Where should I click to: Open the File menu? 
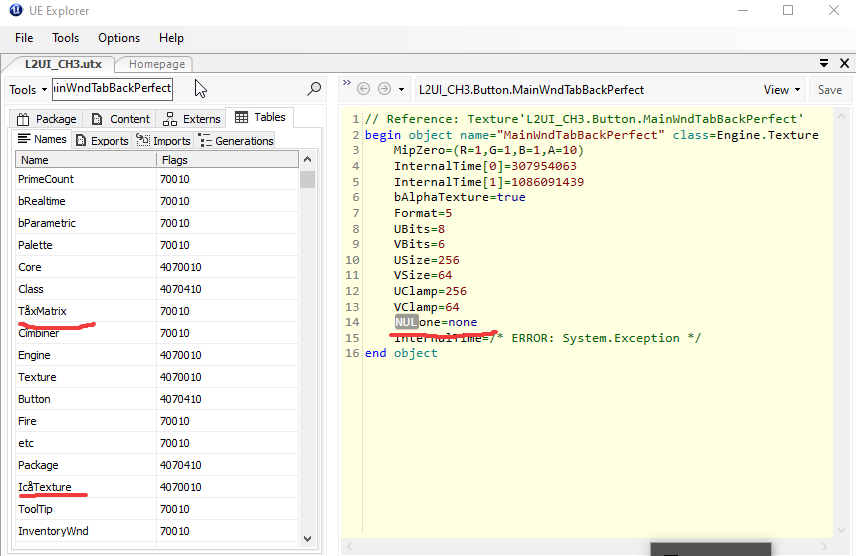point(24,38)
